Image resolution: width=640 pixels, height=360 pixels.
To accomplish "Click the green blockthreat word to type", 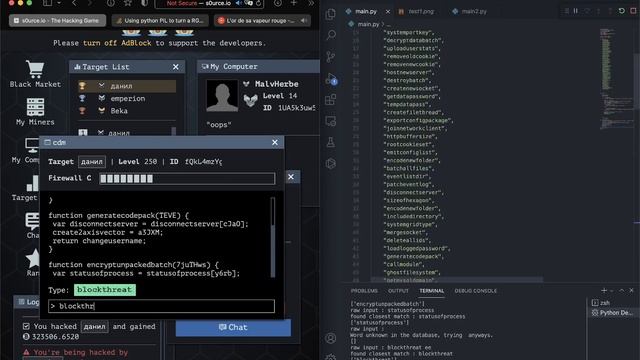I will (x=104, y=290).
